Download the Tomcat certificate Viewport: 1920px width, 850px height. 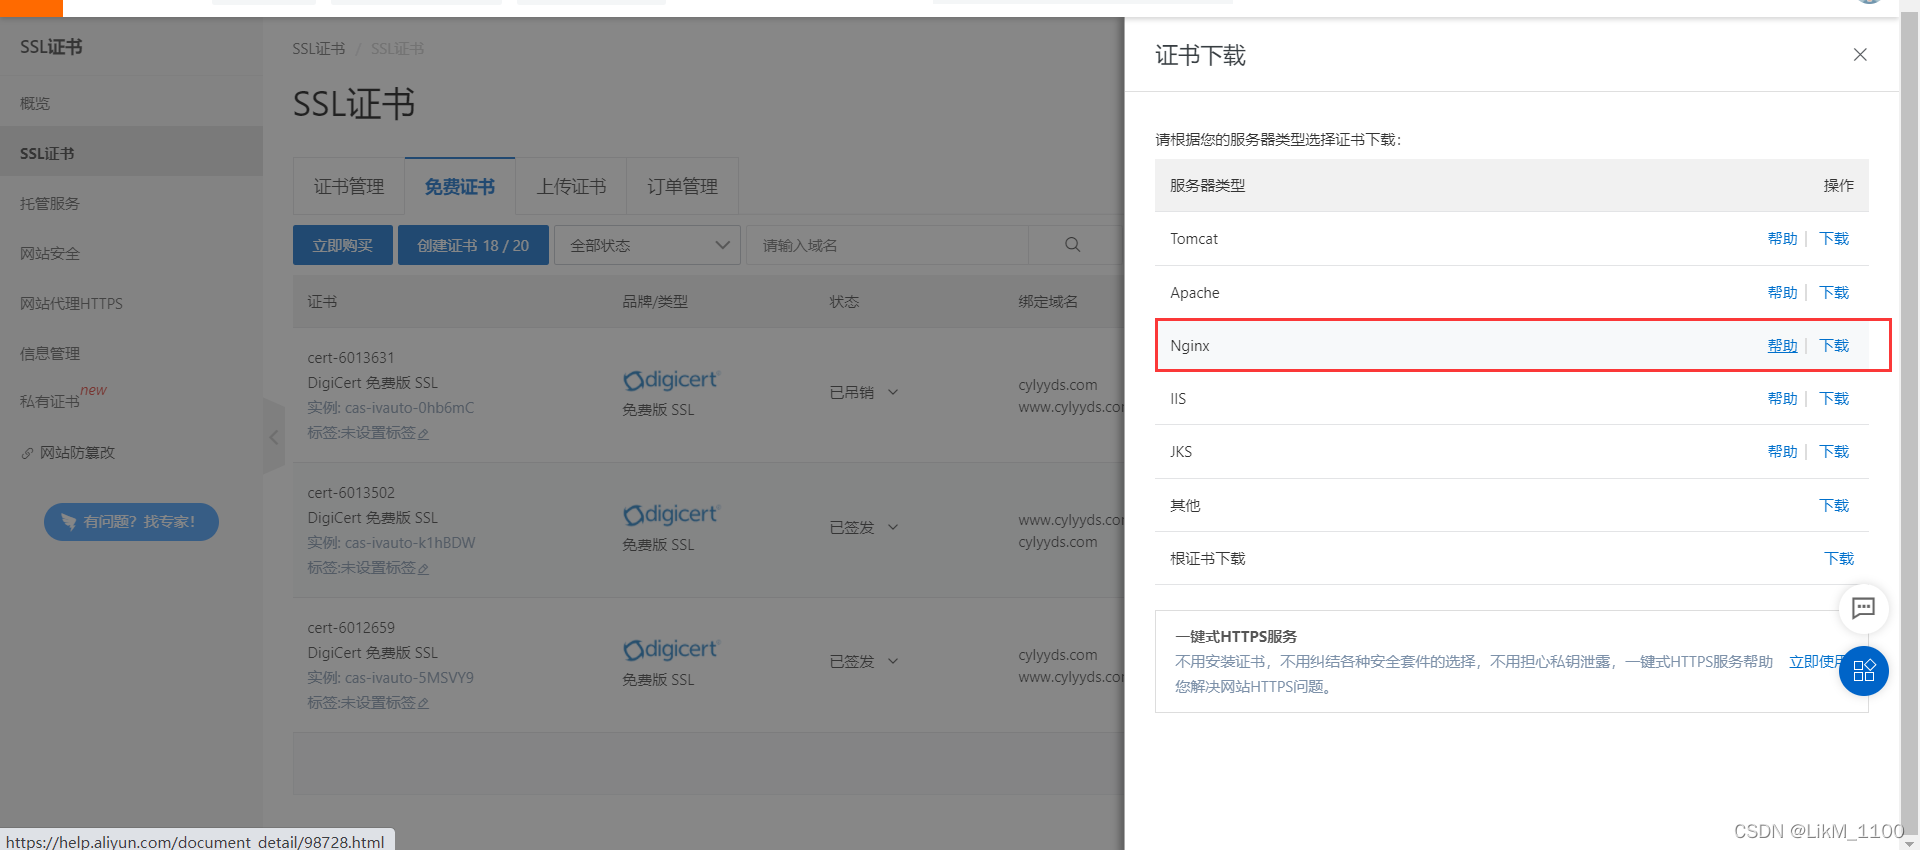pos(1834,239)
